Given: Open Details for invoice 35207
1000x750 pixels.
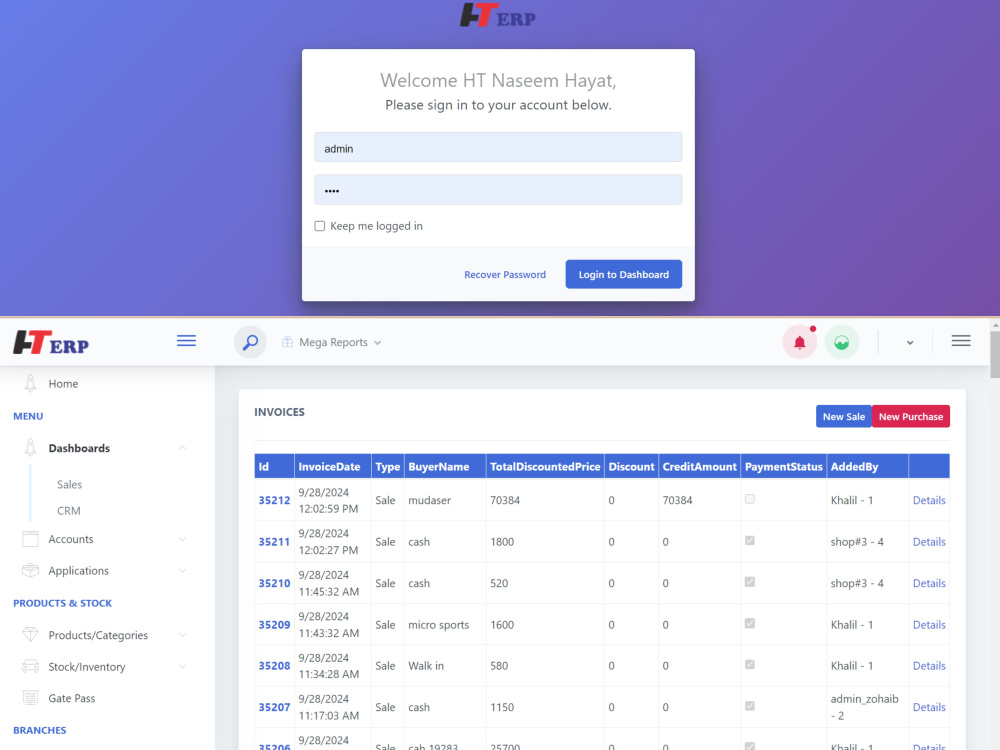Looking at the screenshot, I should point(929,707).
